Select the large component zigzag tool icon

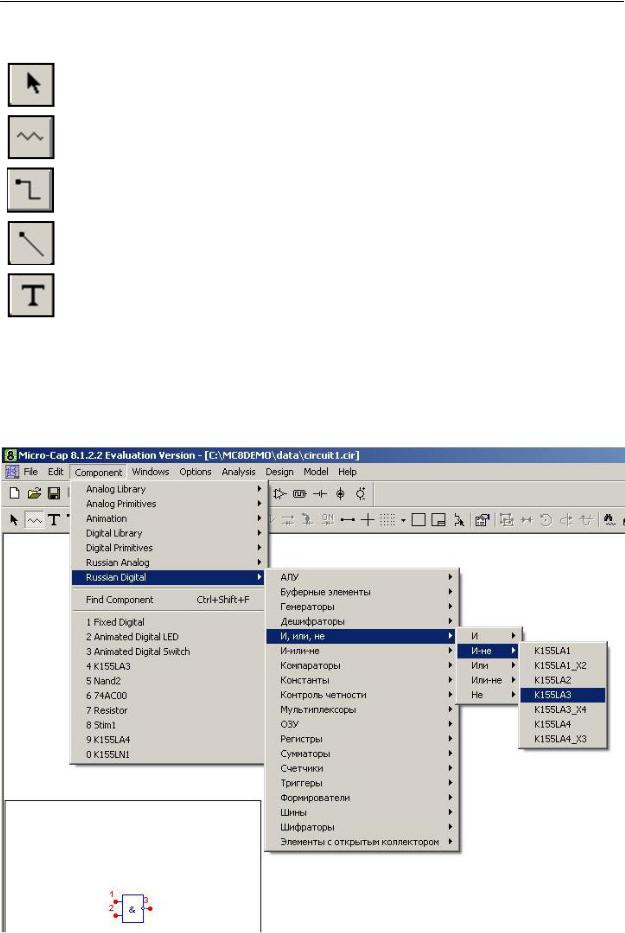(x=31, y=137)
